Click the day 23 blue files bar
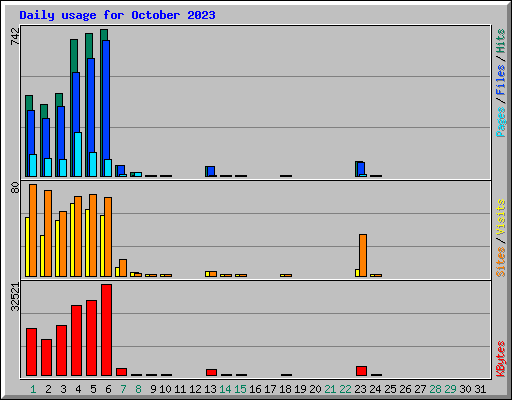 click(x=361, y=168)
